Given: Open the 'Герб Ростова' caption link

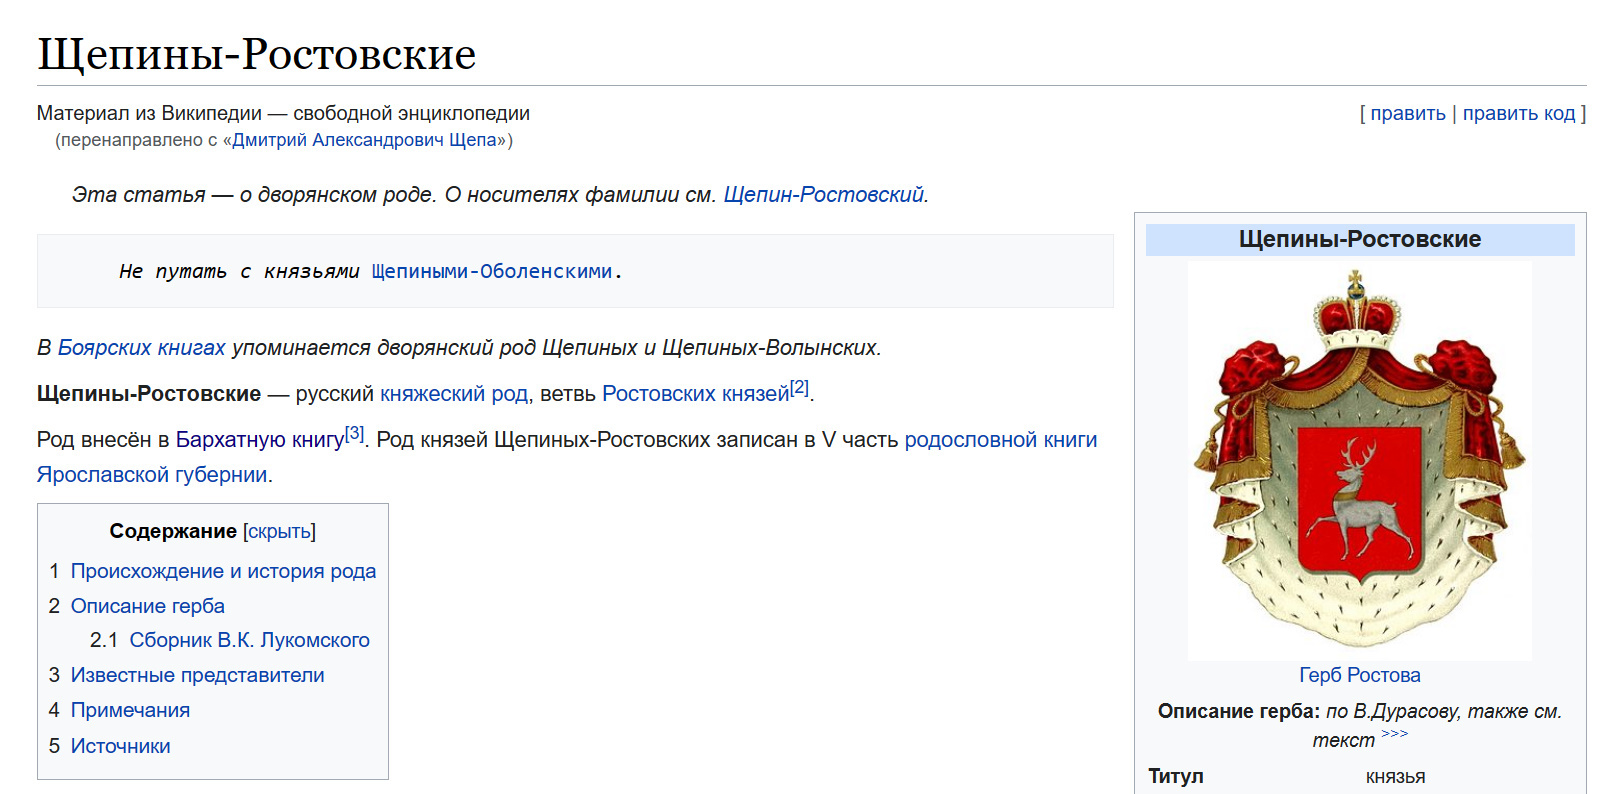Looking at the screenshot, I should click(x=1359, y=675).
